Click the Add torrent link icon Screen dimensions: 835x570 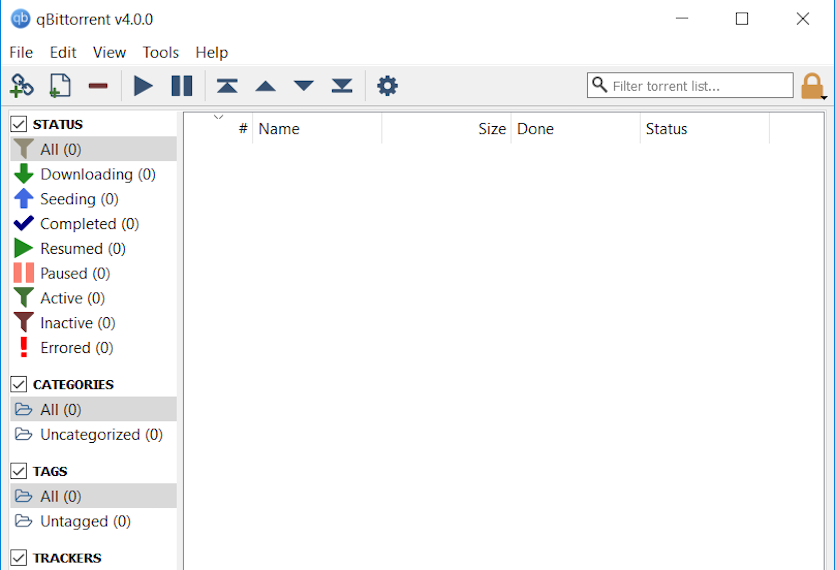22,86
